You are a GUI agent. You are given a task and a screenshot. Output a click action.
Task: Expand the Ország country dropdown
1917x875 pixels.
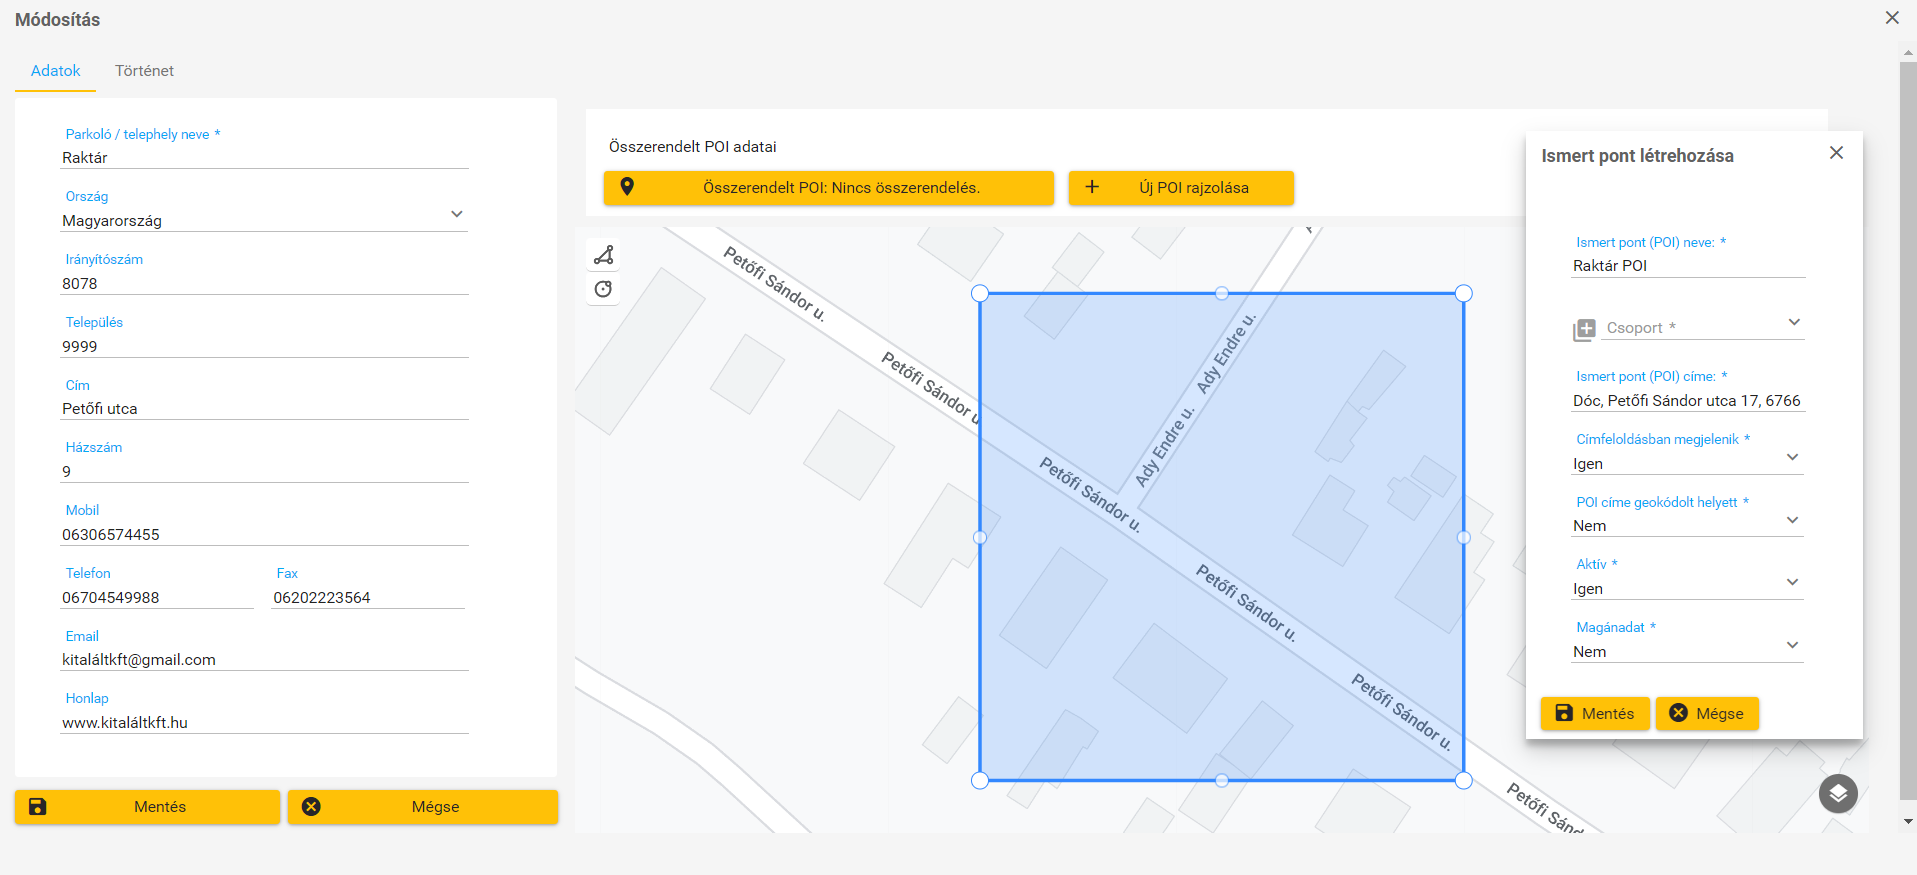coord(456,214)
